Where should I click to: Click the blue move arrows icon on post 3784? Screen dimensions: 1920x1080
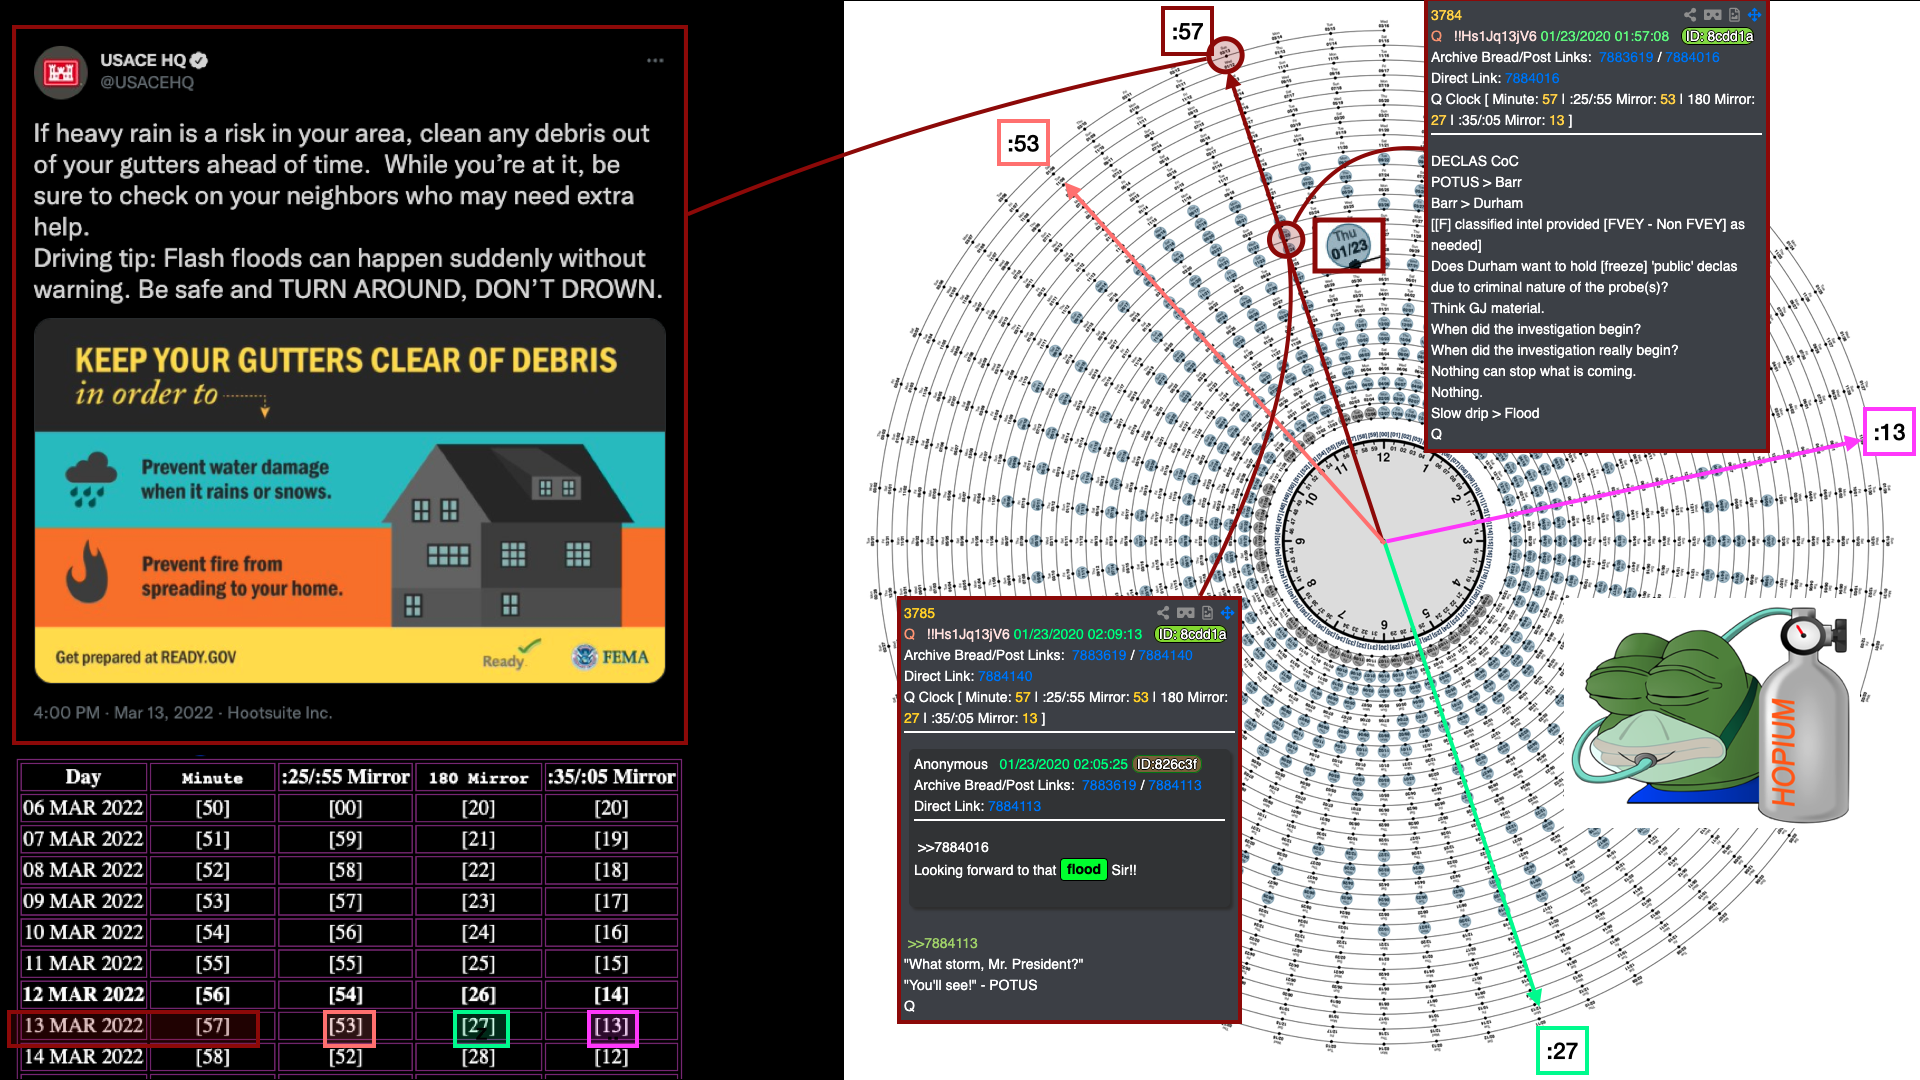click(1754, 15)
